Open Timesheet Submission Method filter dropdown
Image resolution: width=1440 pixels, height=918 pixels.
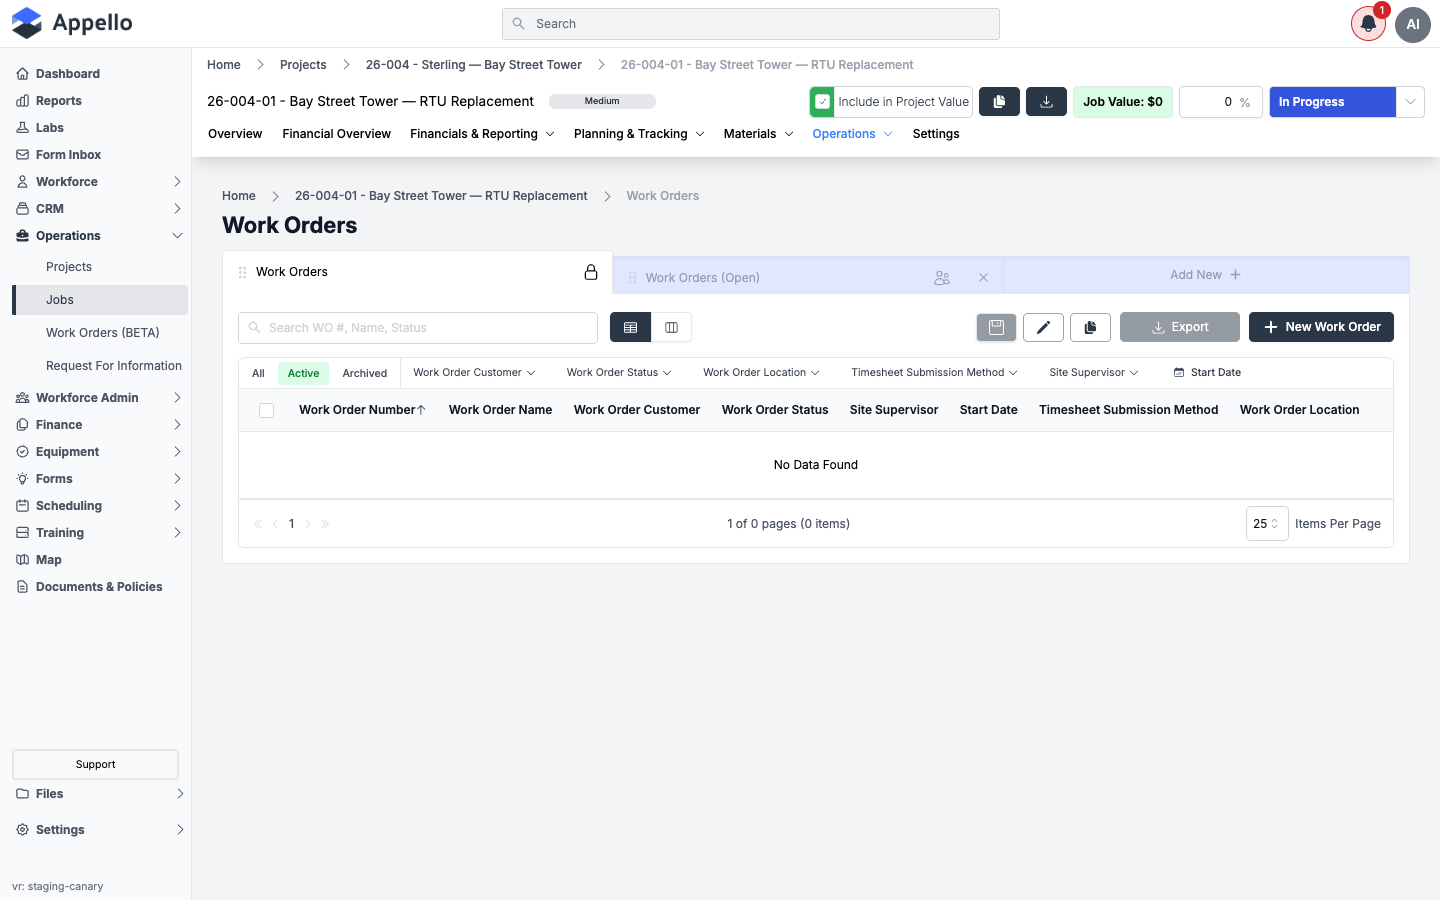(934, 373)
